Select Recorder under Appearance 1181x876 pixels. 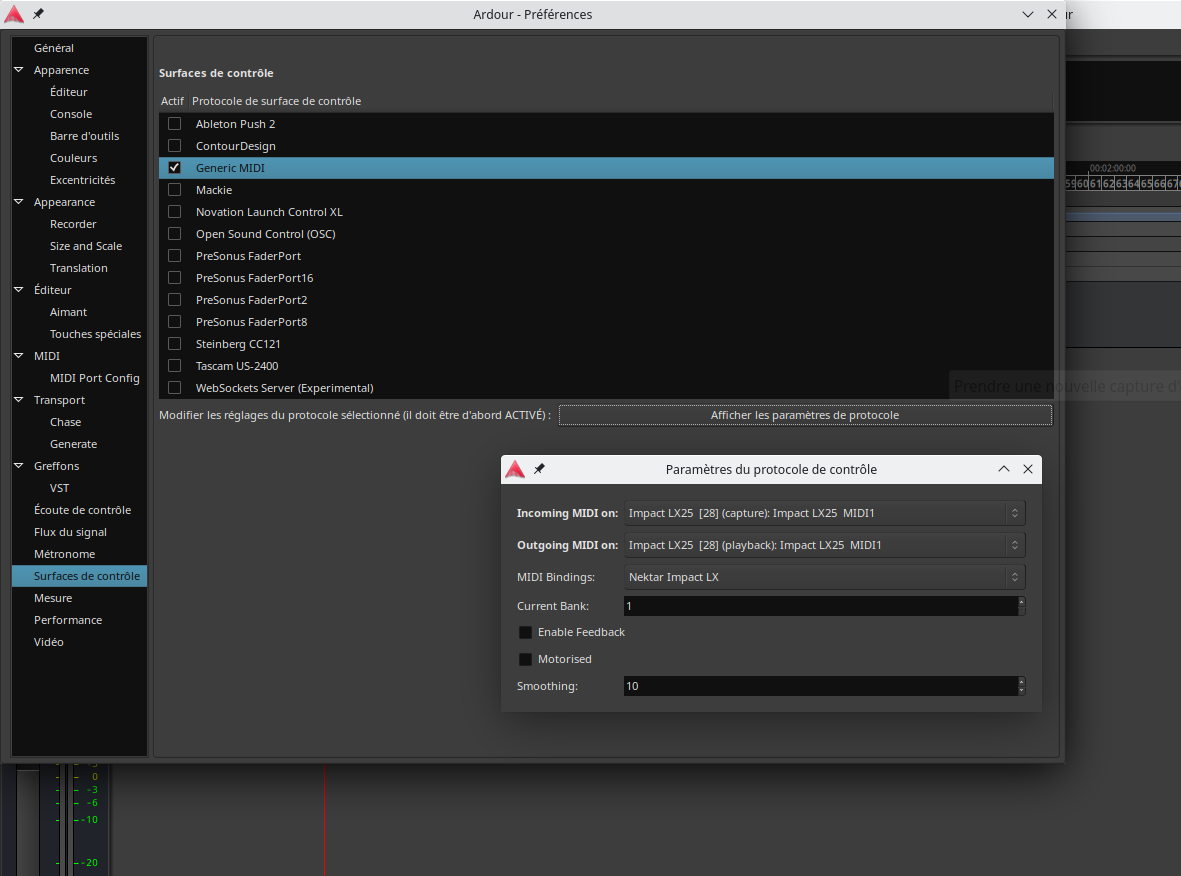(73, 224)
